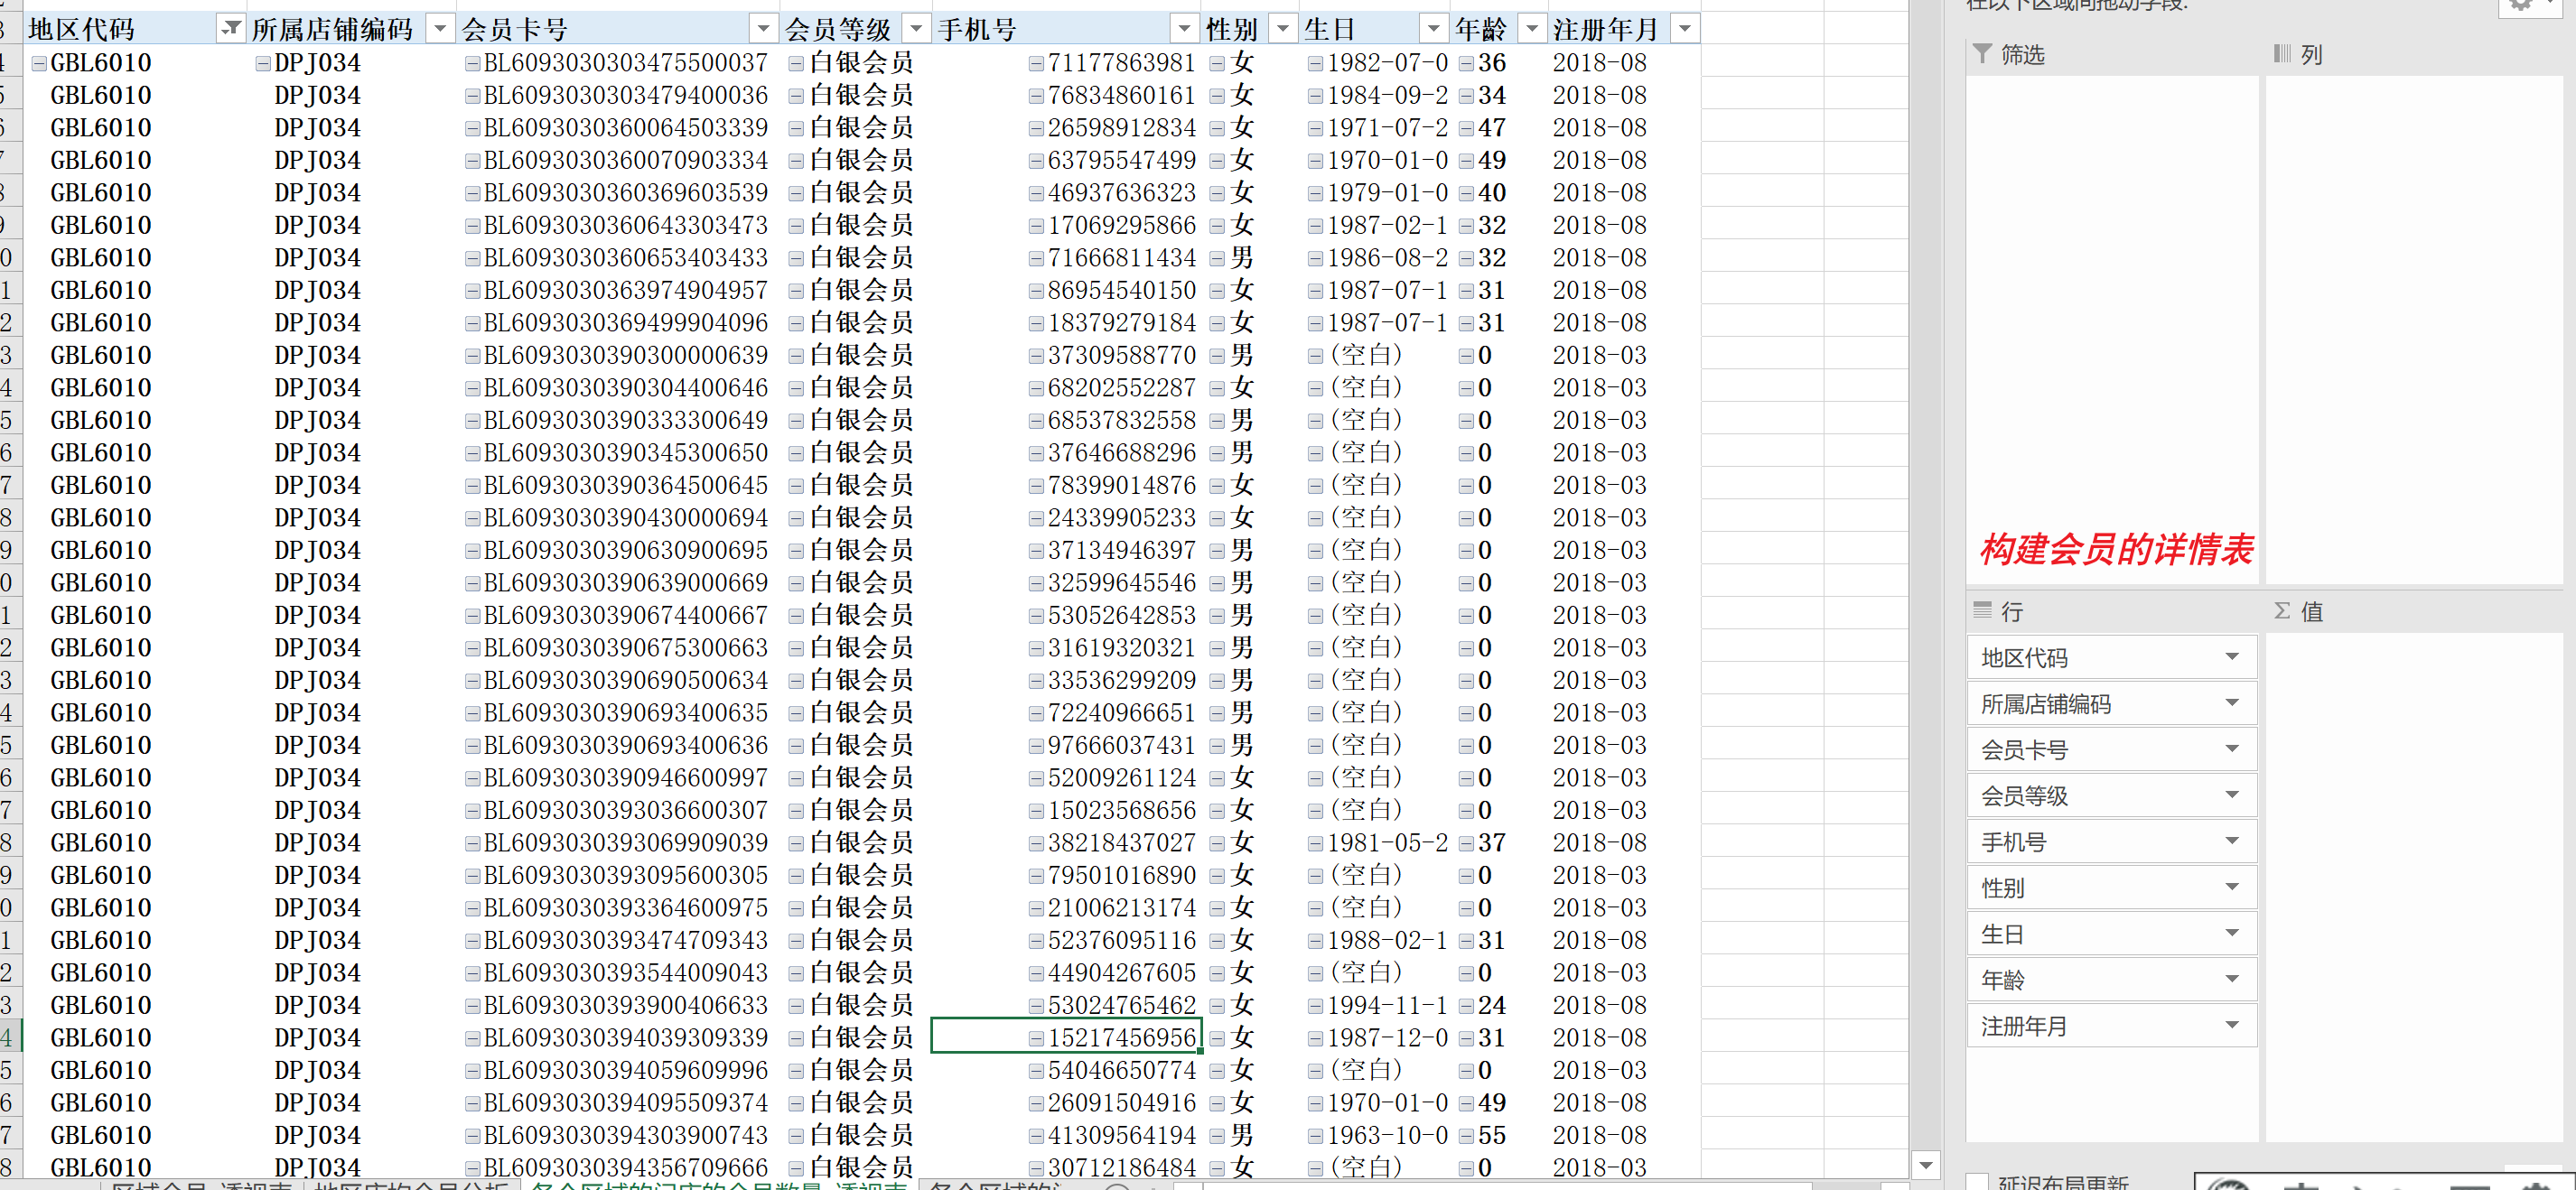This screenshot has height=1190, width=2576.
Task: Click the rows icon beside 行
Action: 1982,610
